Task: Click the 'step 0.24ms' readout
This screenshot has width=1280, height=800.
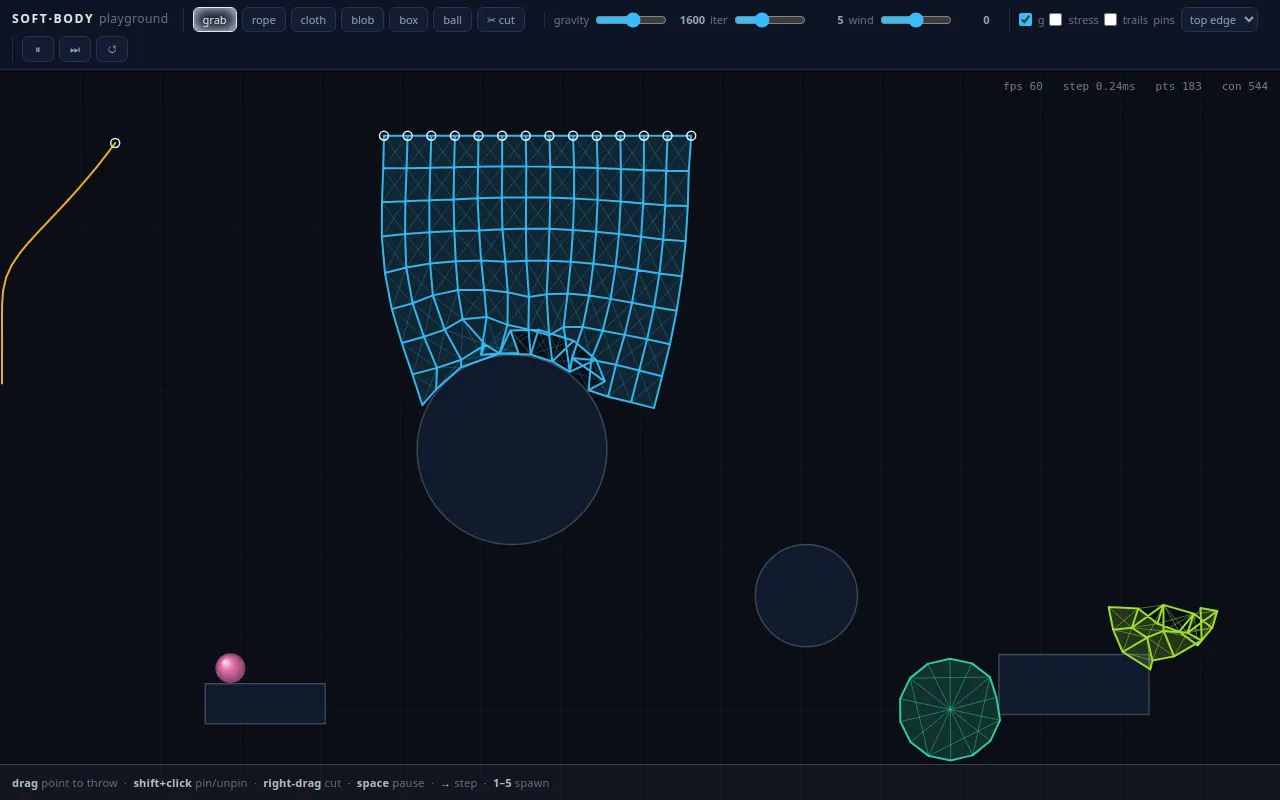Action: (x=1099, y=87)
